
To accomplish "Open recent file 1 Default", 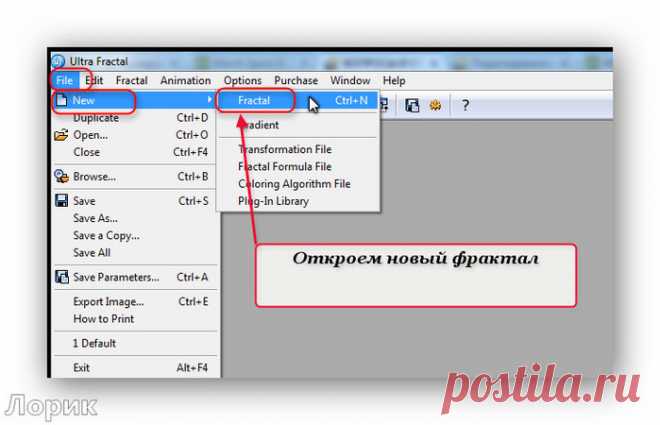I will pyautogui.click(x=95, y=343).
